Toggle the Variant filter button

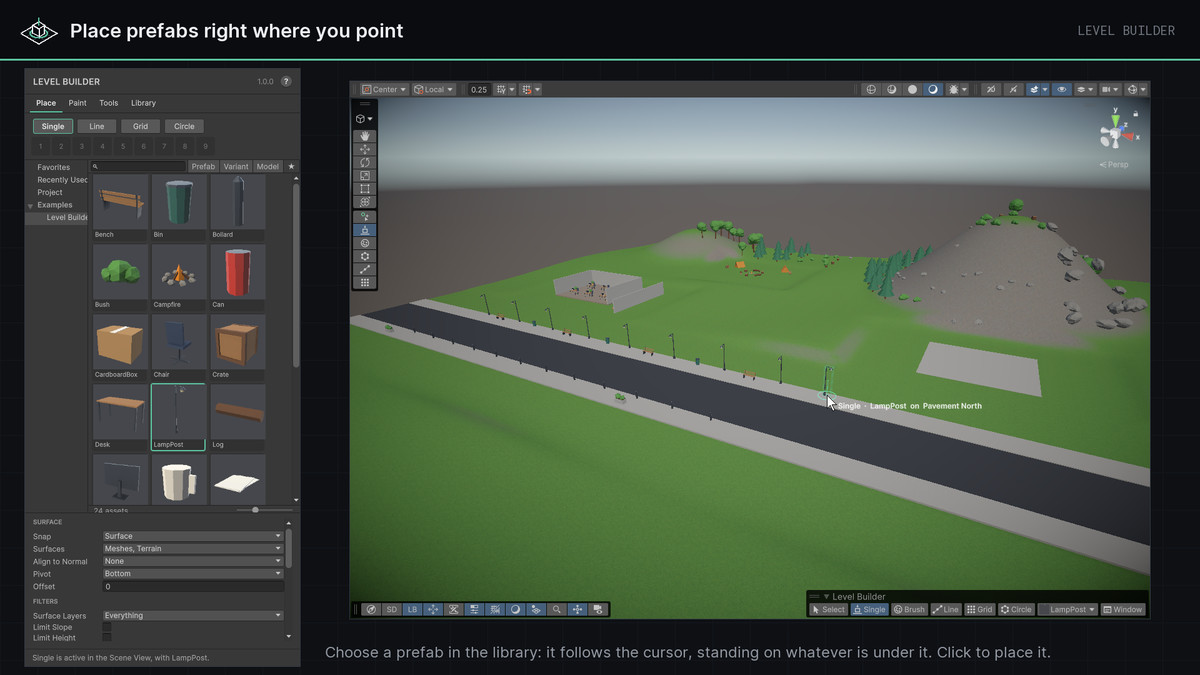236,166
